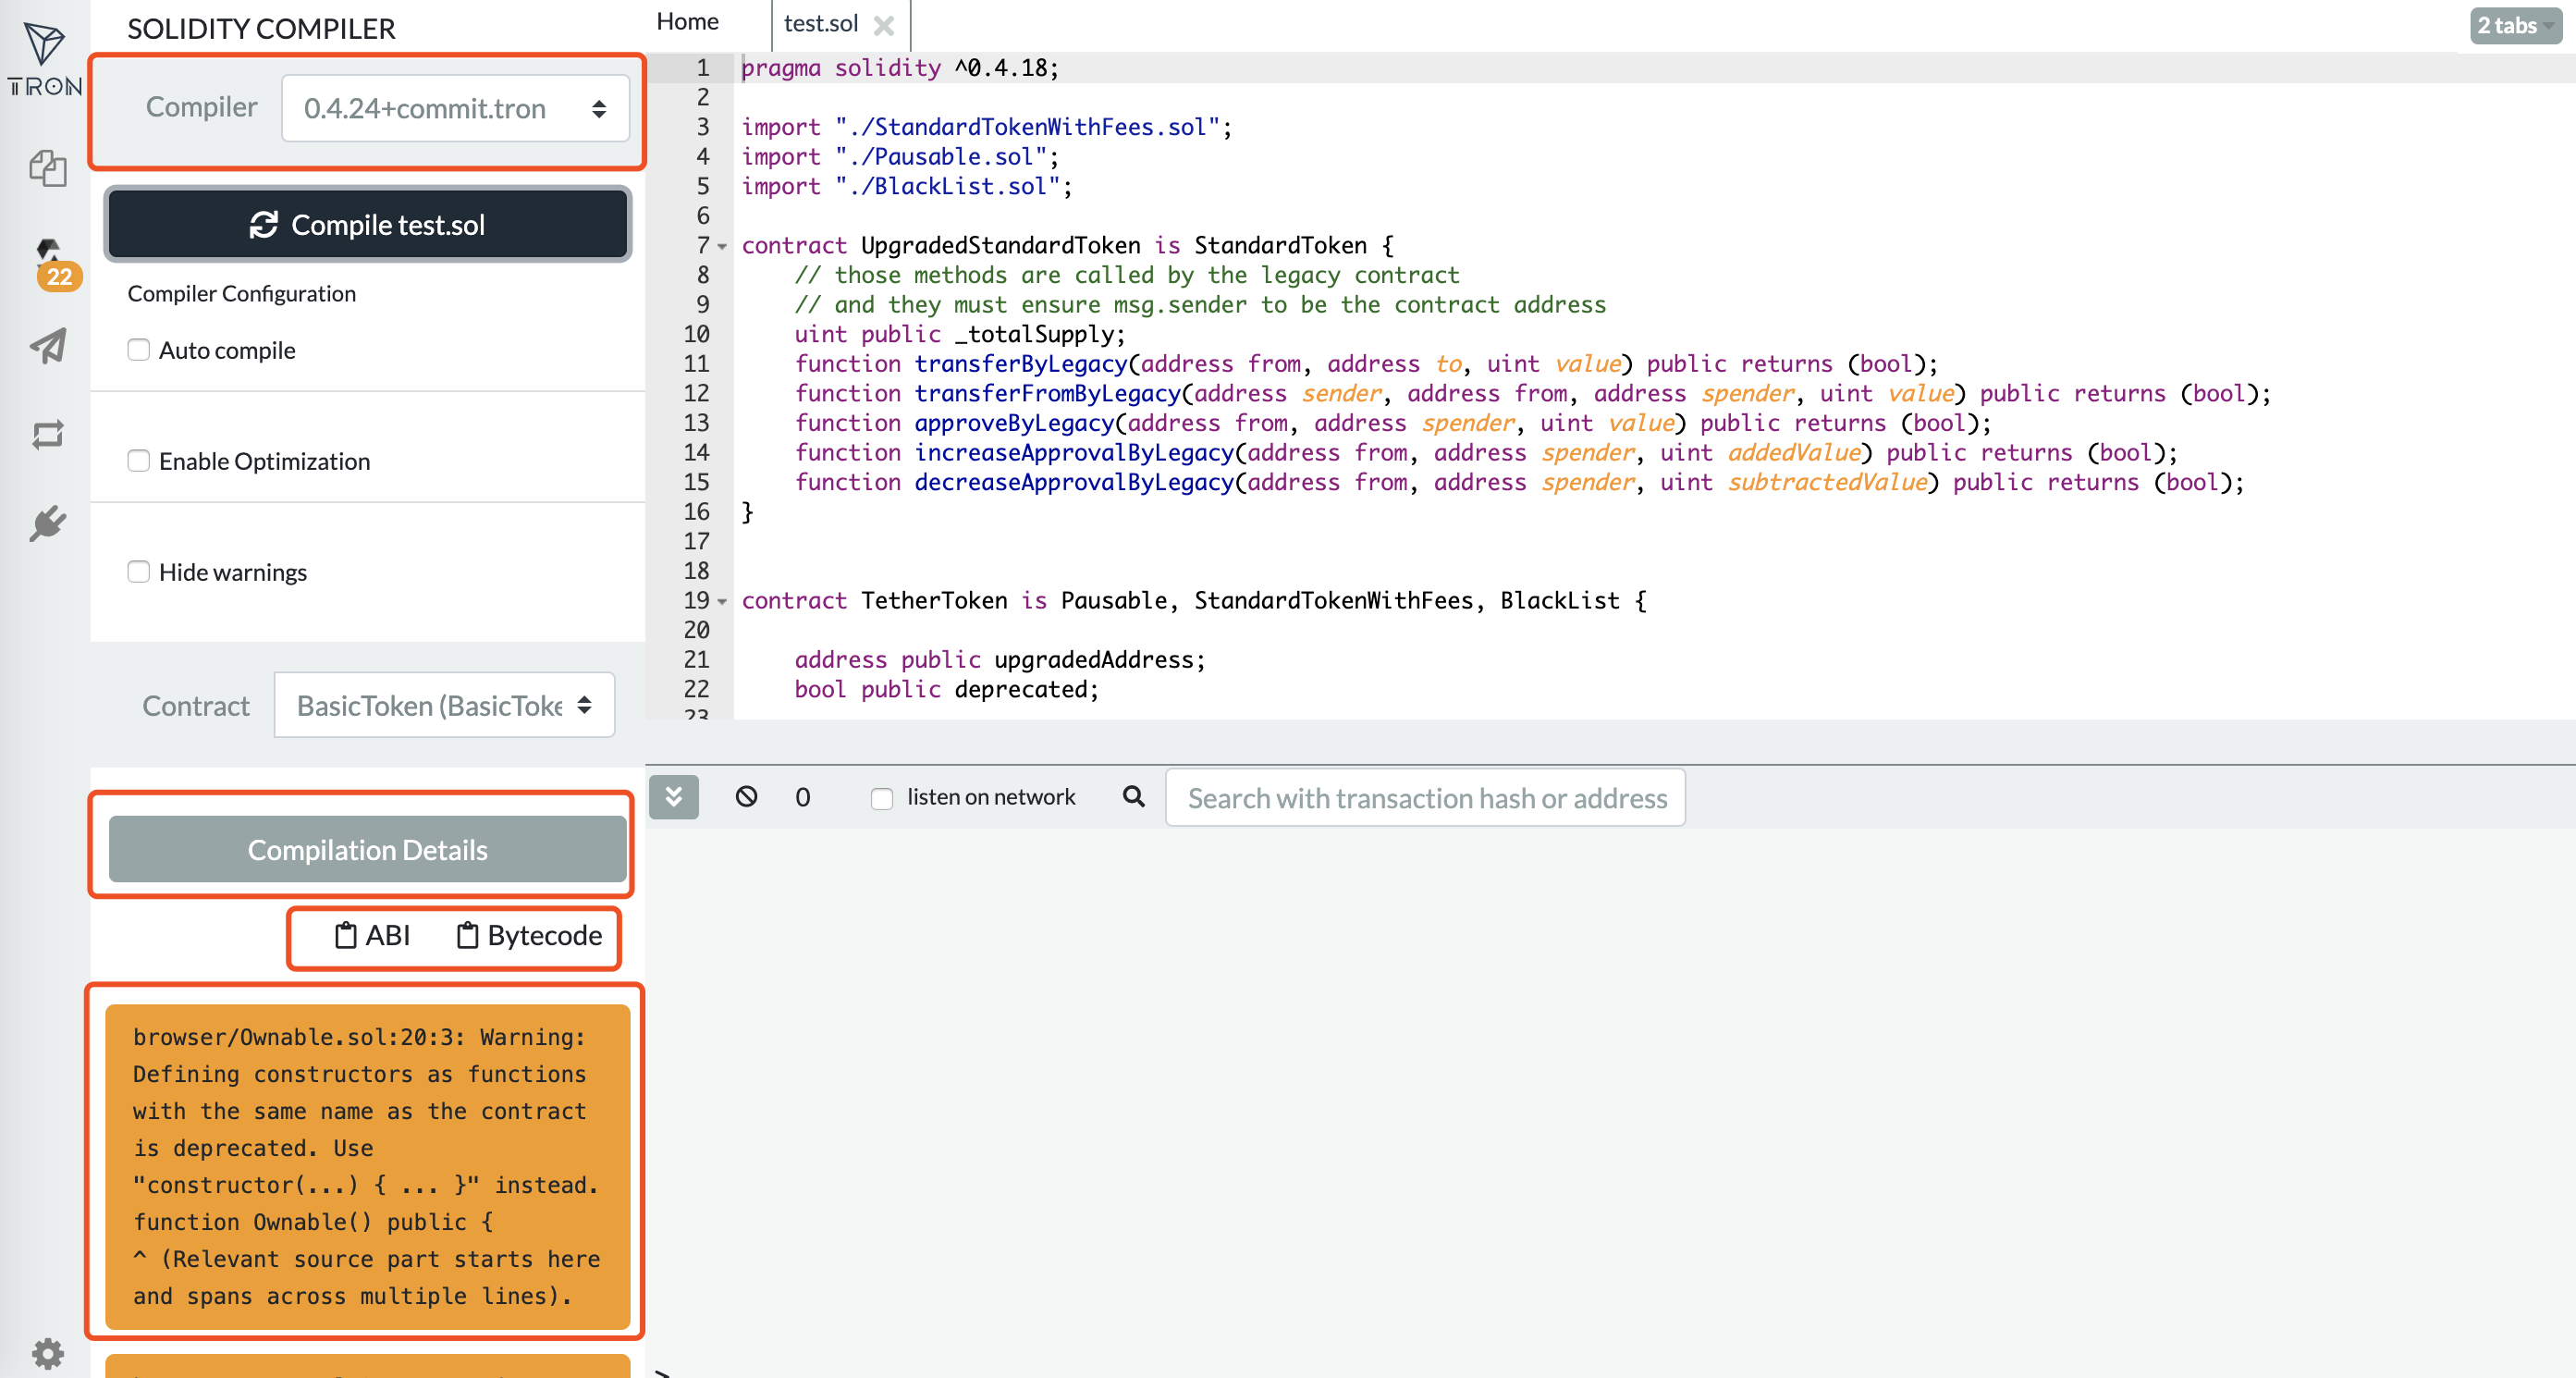Check the Enable Optimization box

point(139,461)
